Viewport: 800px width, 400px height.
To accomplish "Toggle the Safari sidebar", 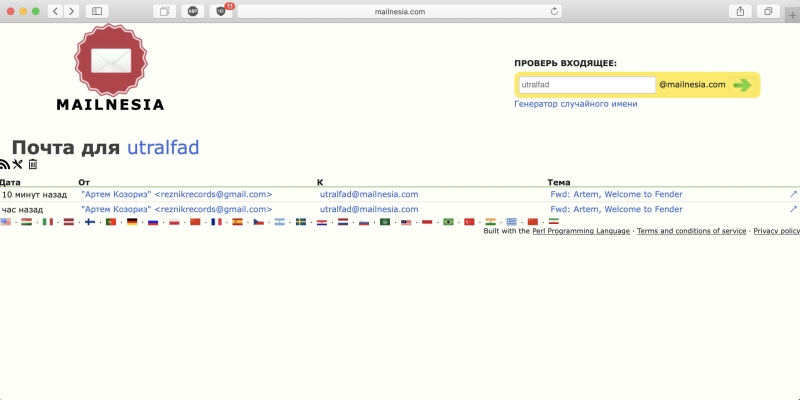I will (97, 11).
